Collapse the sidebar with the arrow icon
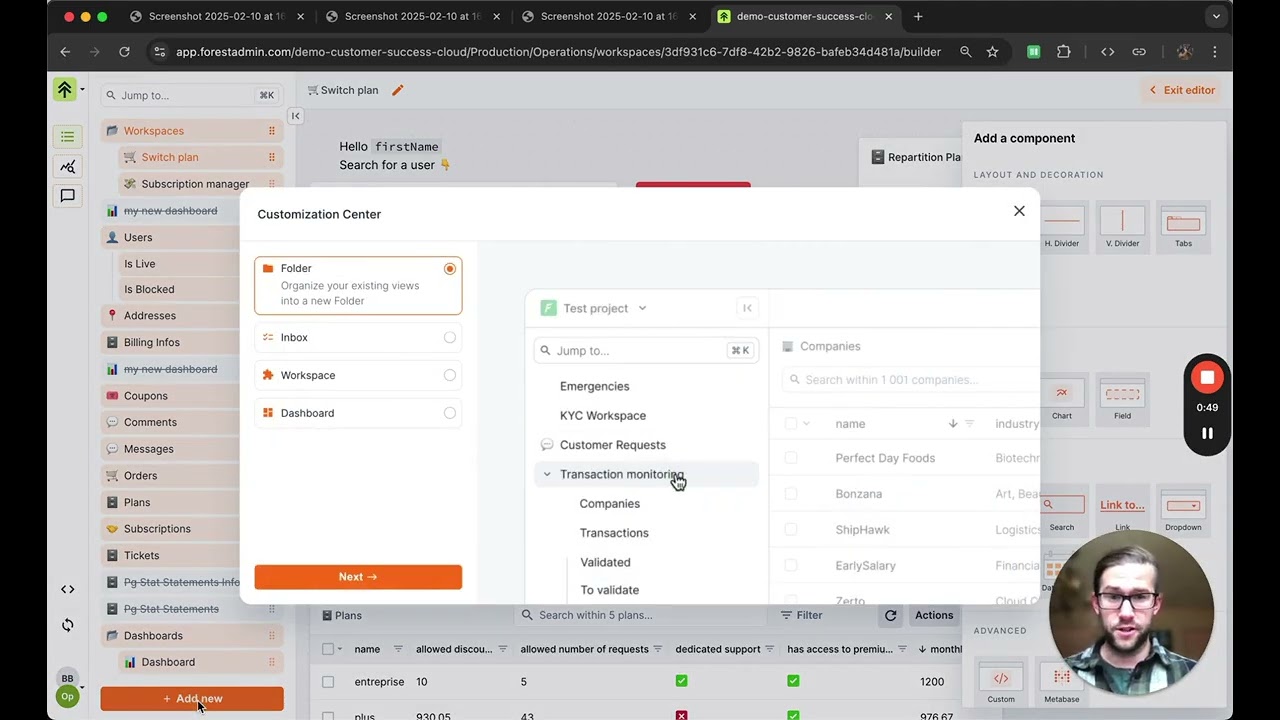 pos(295,116)
